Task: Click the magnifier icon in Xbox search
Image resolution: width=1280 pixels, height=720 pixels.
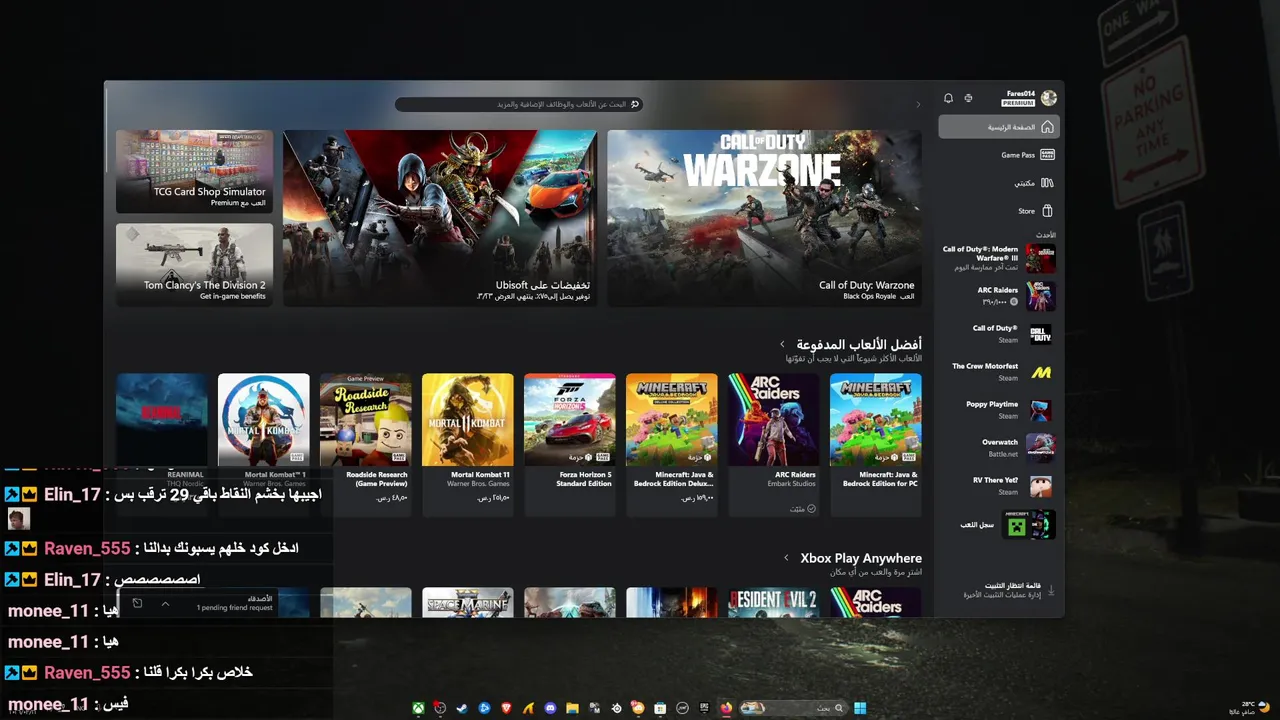Action: [x=635, y=104]
